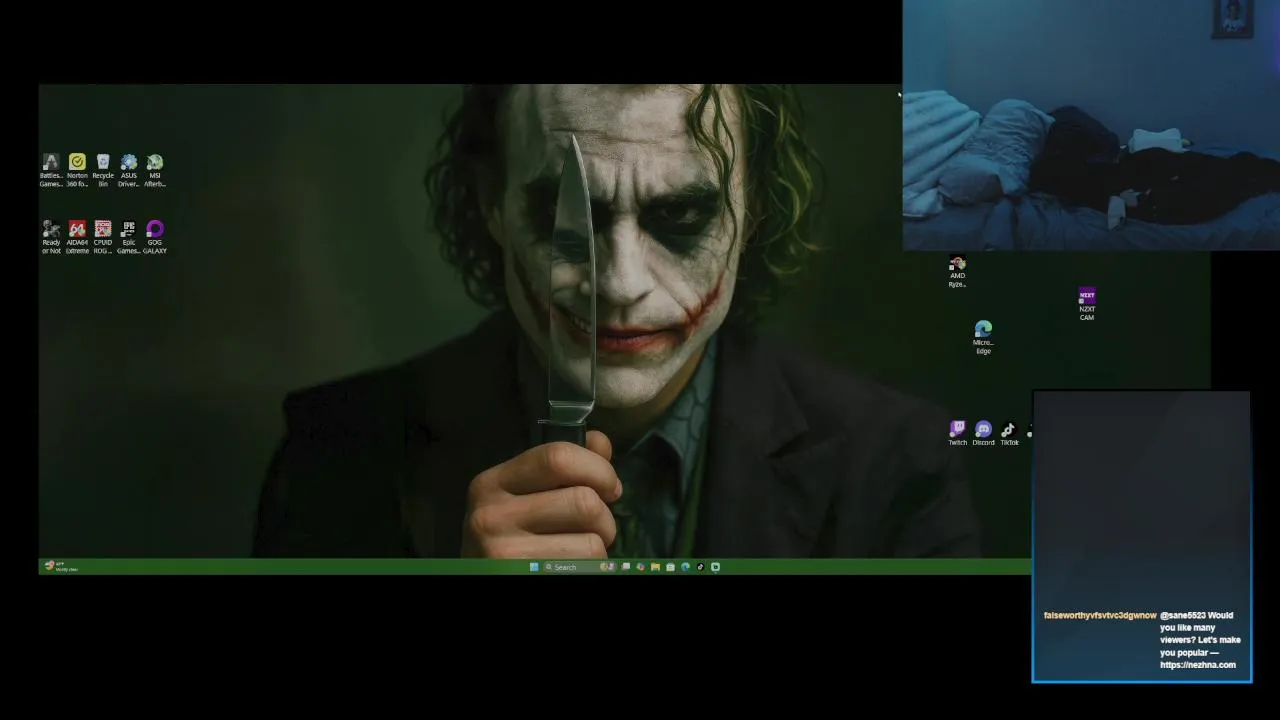Select the Ready or Not game icon
Image resolution: width=1280 pixels, height=720 pixels.
coord(51,237)
